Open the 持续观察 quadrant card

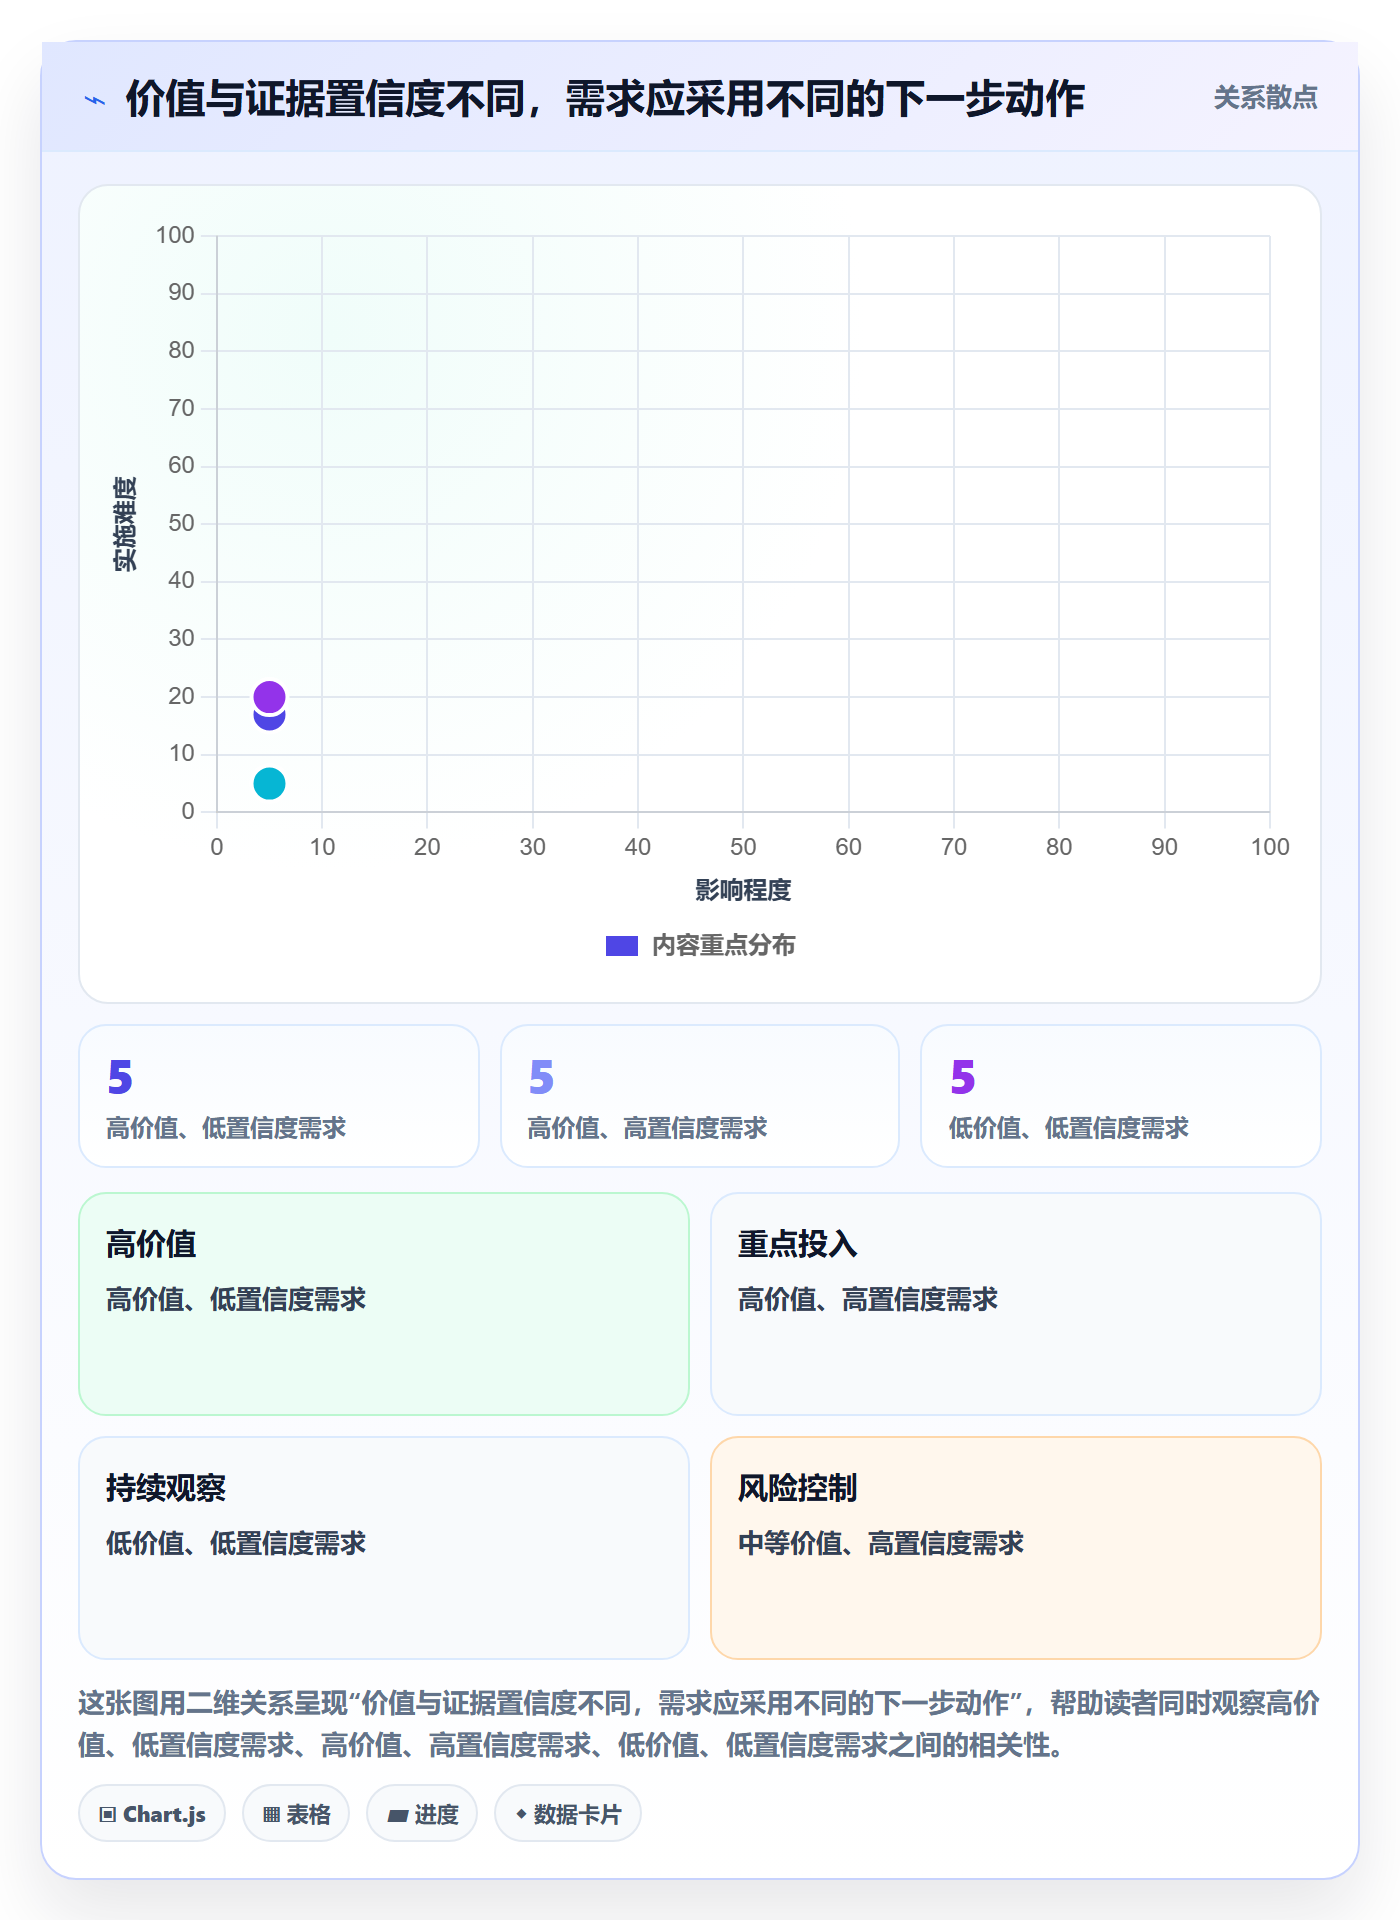[384, 1548]
